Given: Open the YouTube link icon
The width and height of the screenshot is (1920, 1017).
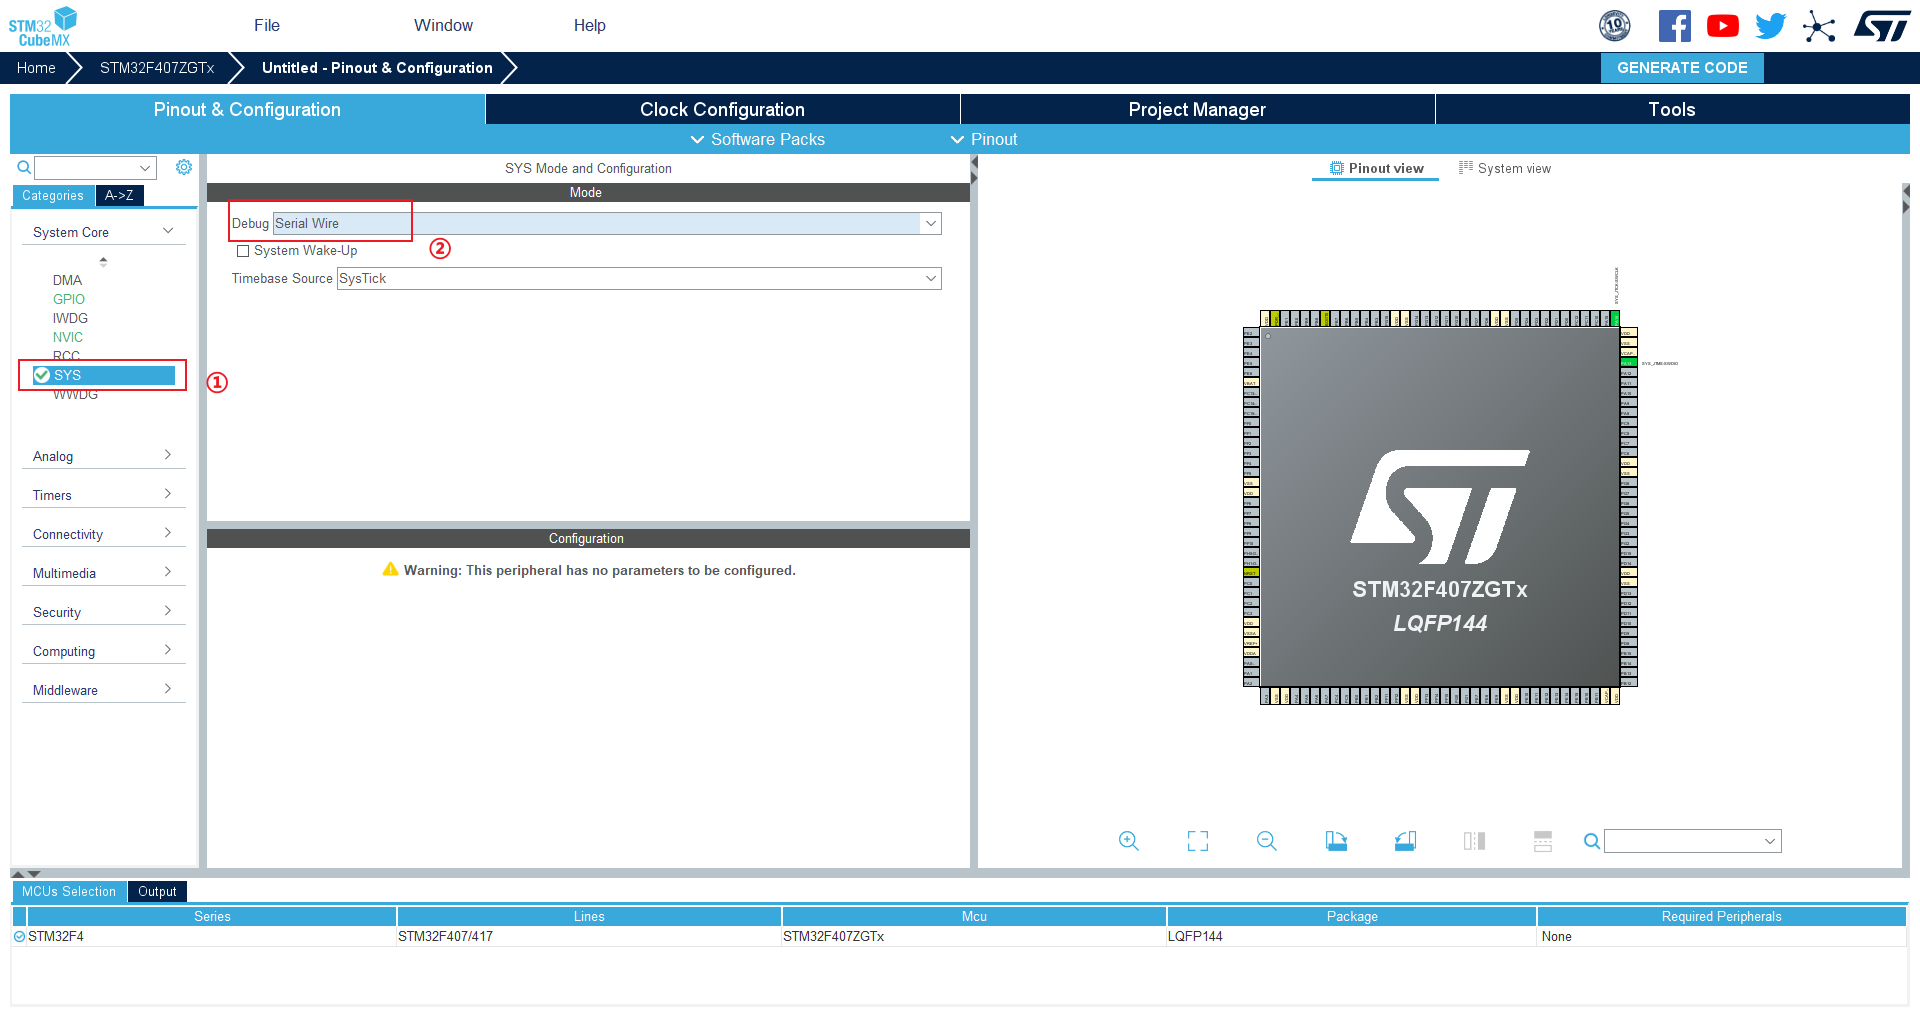Looking at the screenshot, I should click(x=1722, y=26).
